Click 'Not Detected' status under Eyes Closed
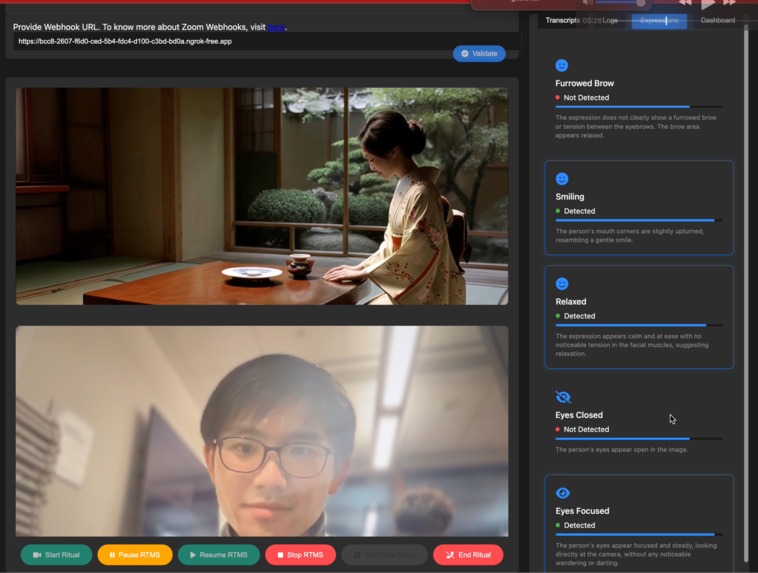The width and height of the screenshot is (758, 573). 586,429
